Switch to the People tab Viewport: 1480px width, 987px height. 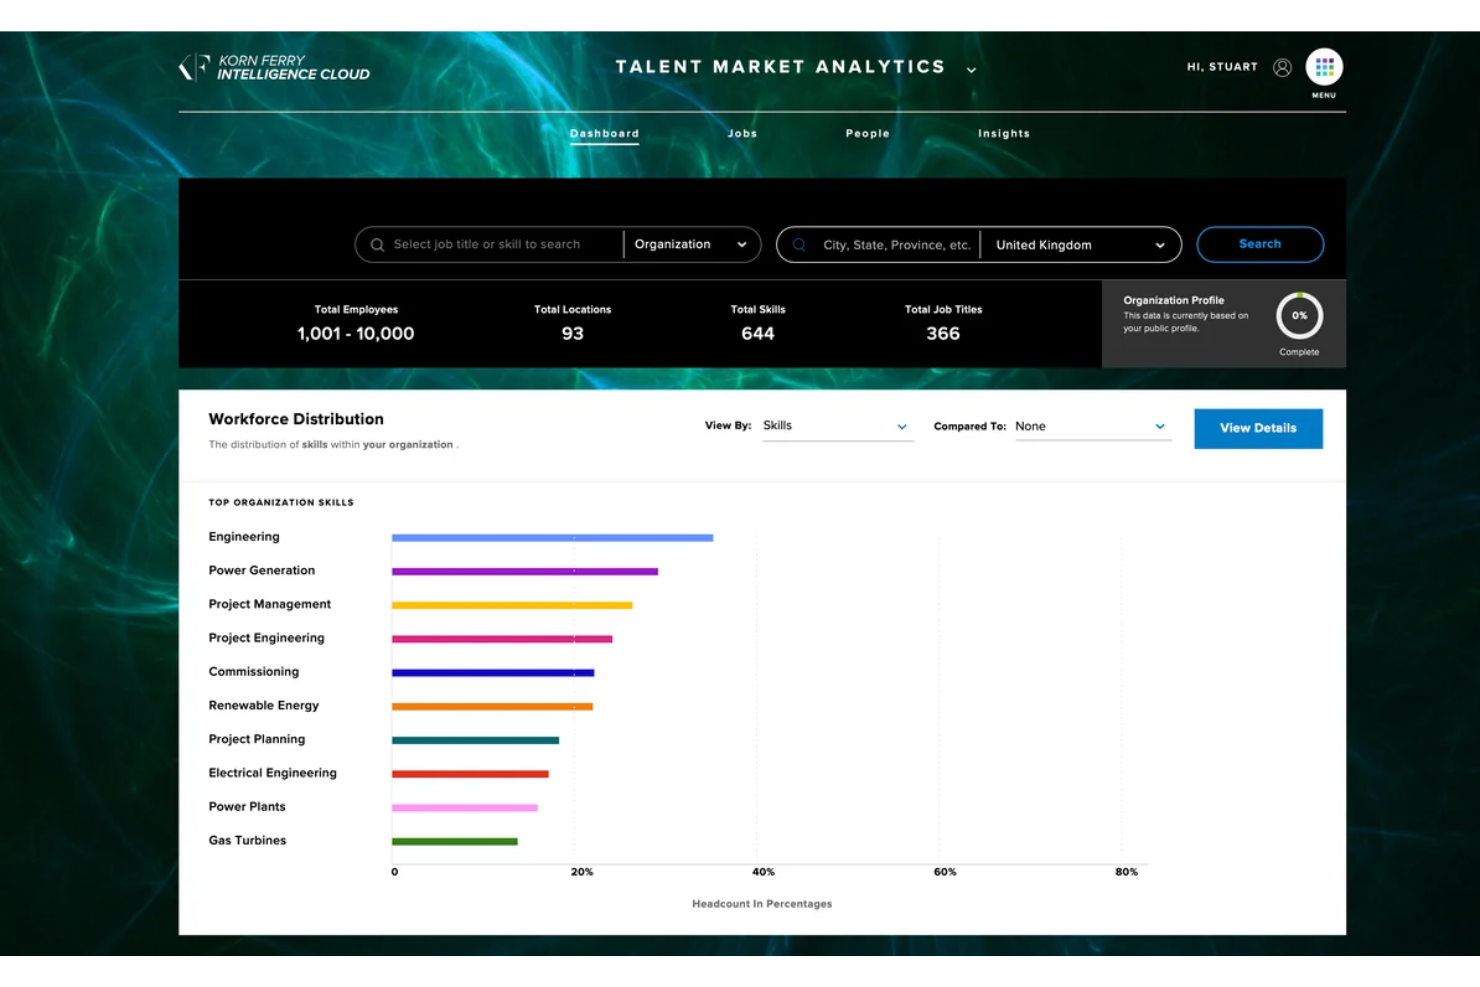(x=867, y=133)
